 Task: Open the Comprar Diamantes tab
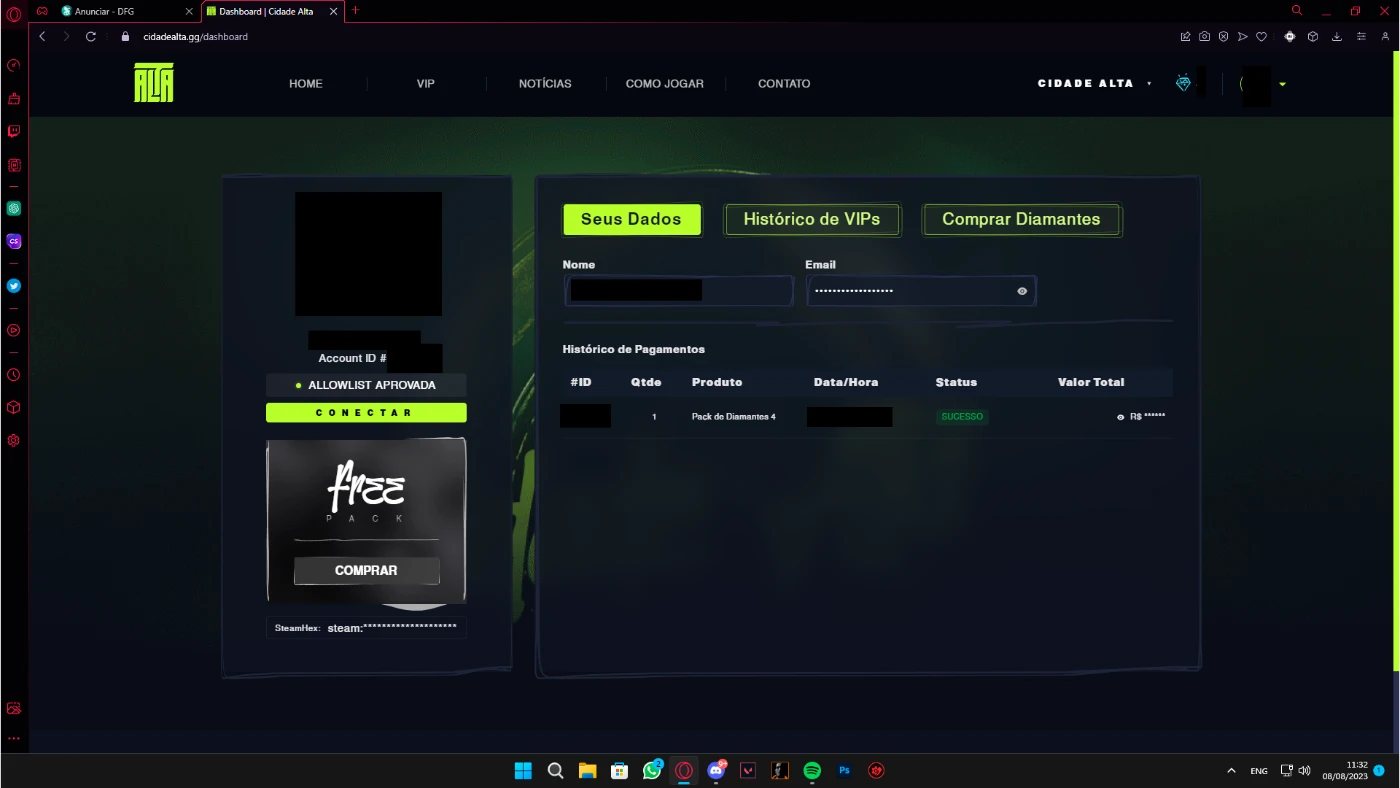(1021, 219)
